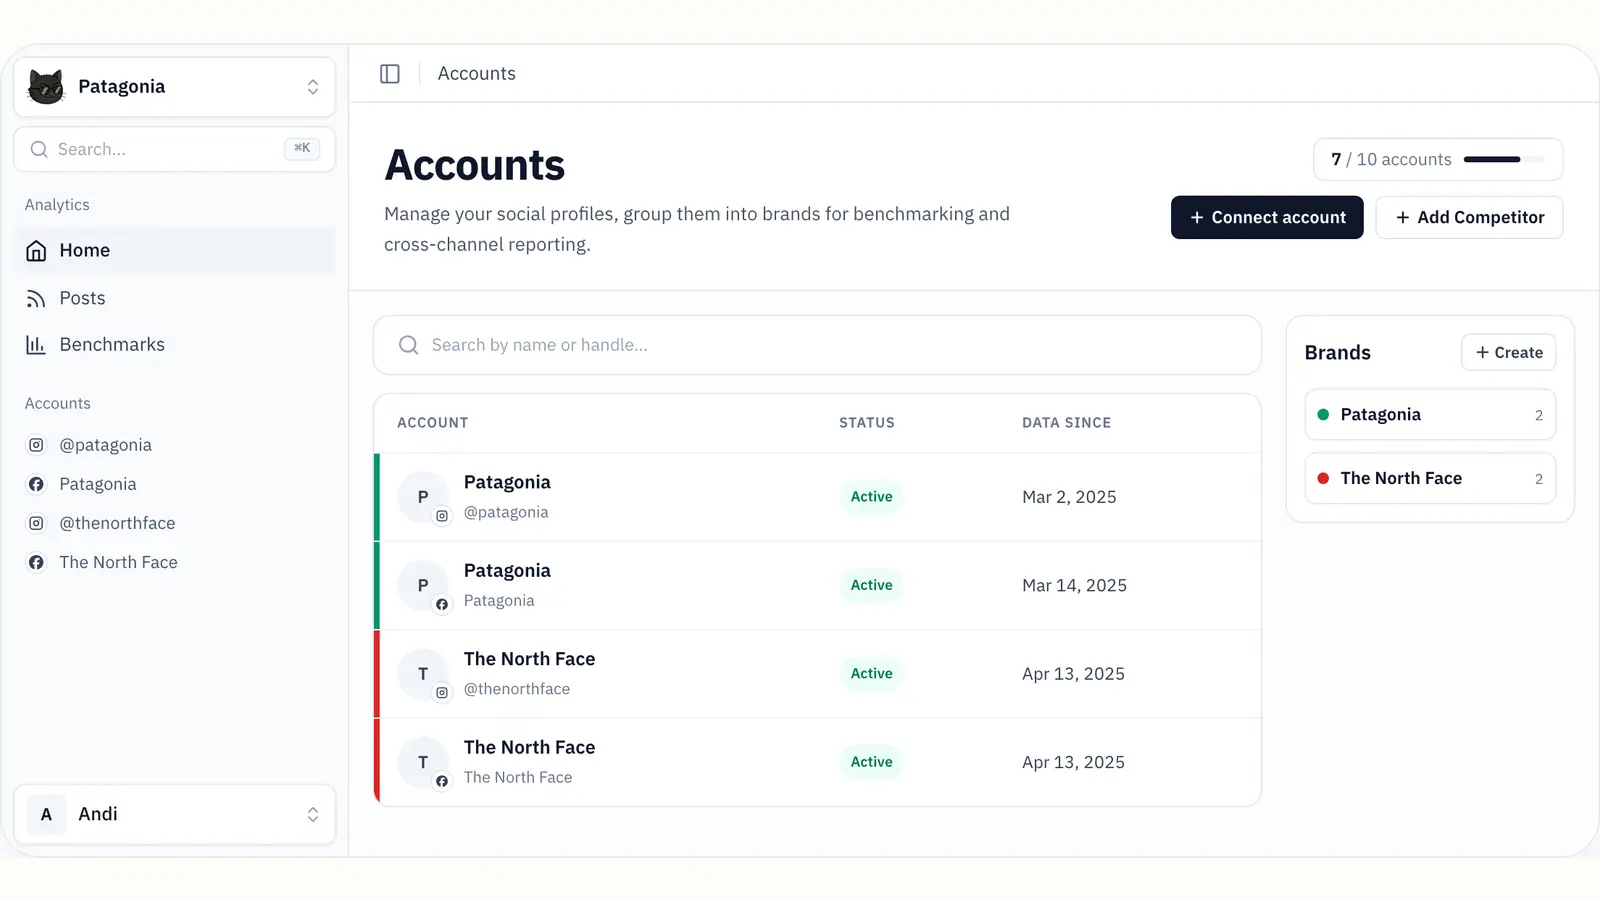Click the P avatar of @patagonia row
This screenshot has height=900, width=1600.
coord(423,497)
